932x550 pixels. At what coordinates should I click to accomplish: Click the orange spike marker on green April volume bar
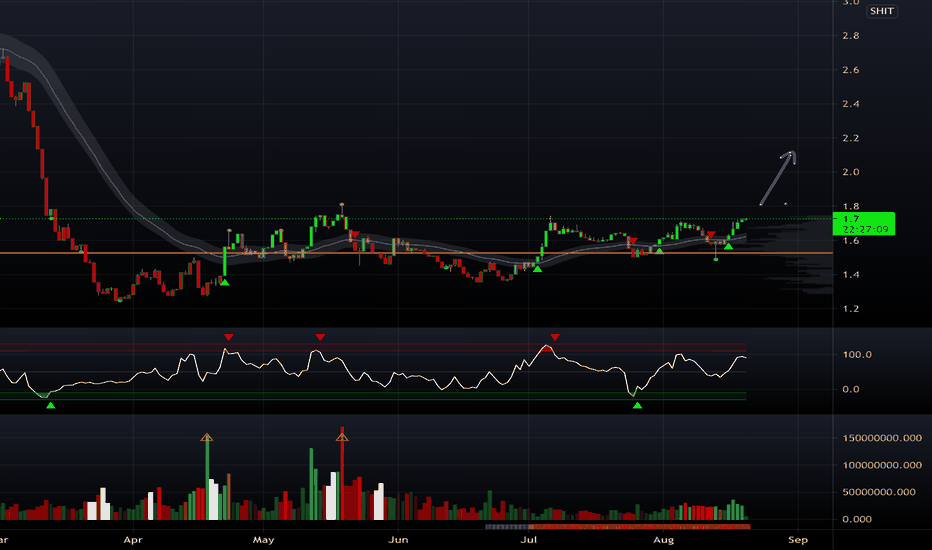pos(206,438)
